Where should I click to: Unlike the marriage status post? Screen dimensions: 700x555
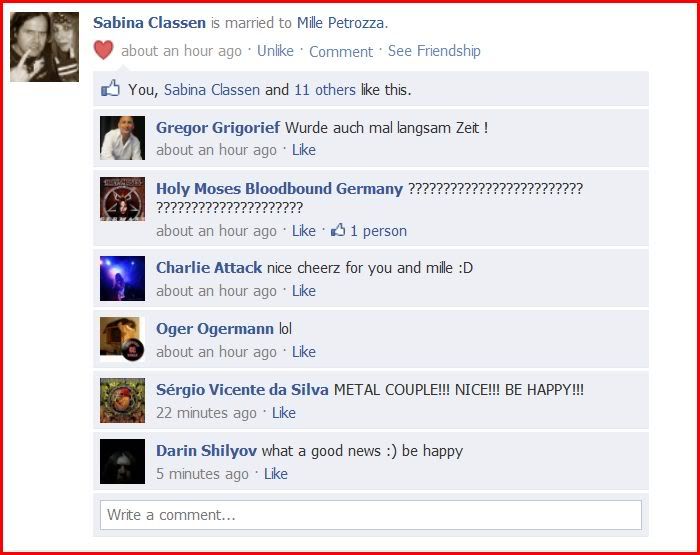pos(275,51)
